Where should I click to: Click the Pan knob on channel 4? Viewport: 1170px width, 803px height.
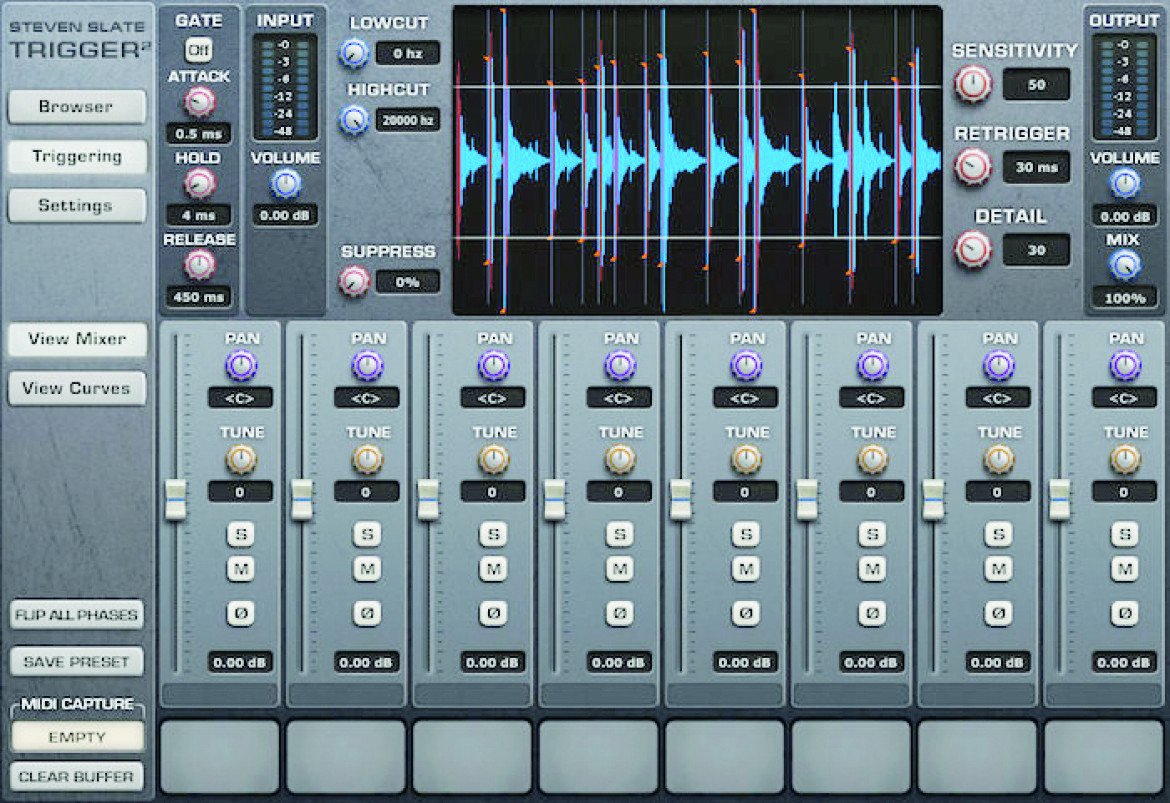pyautogui.click(x=620, y=366)
